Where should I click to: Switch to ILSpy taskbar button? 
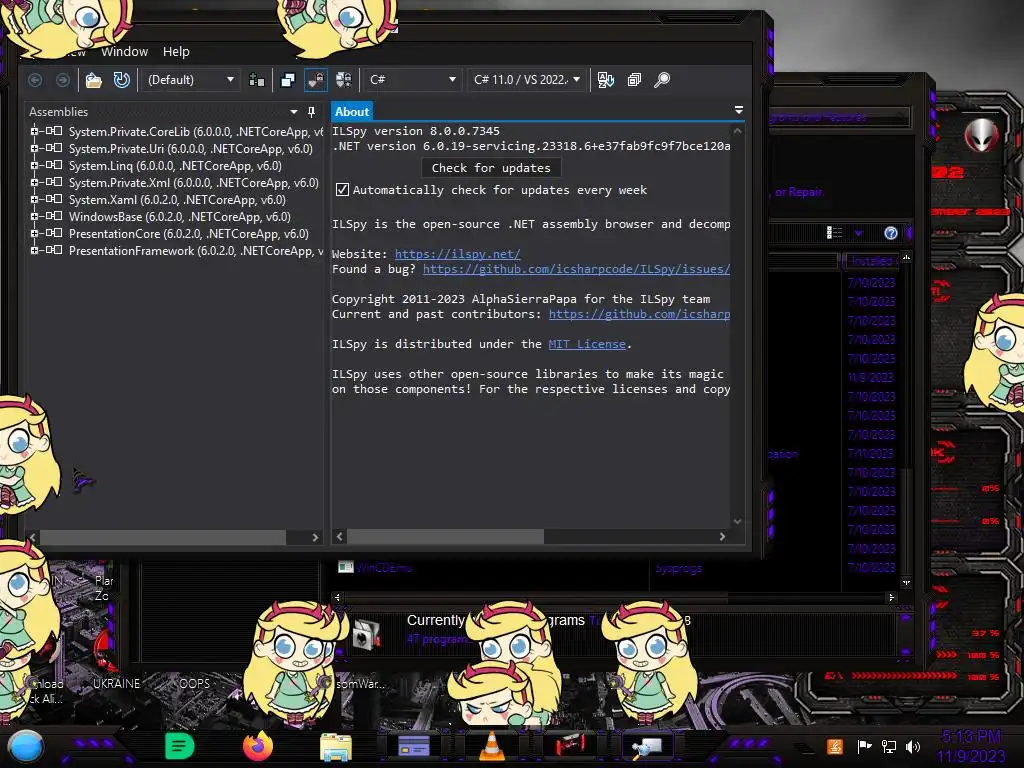click(647, 746)
